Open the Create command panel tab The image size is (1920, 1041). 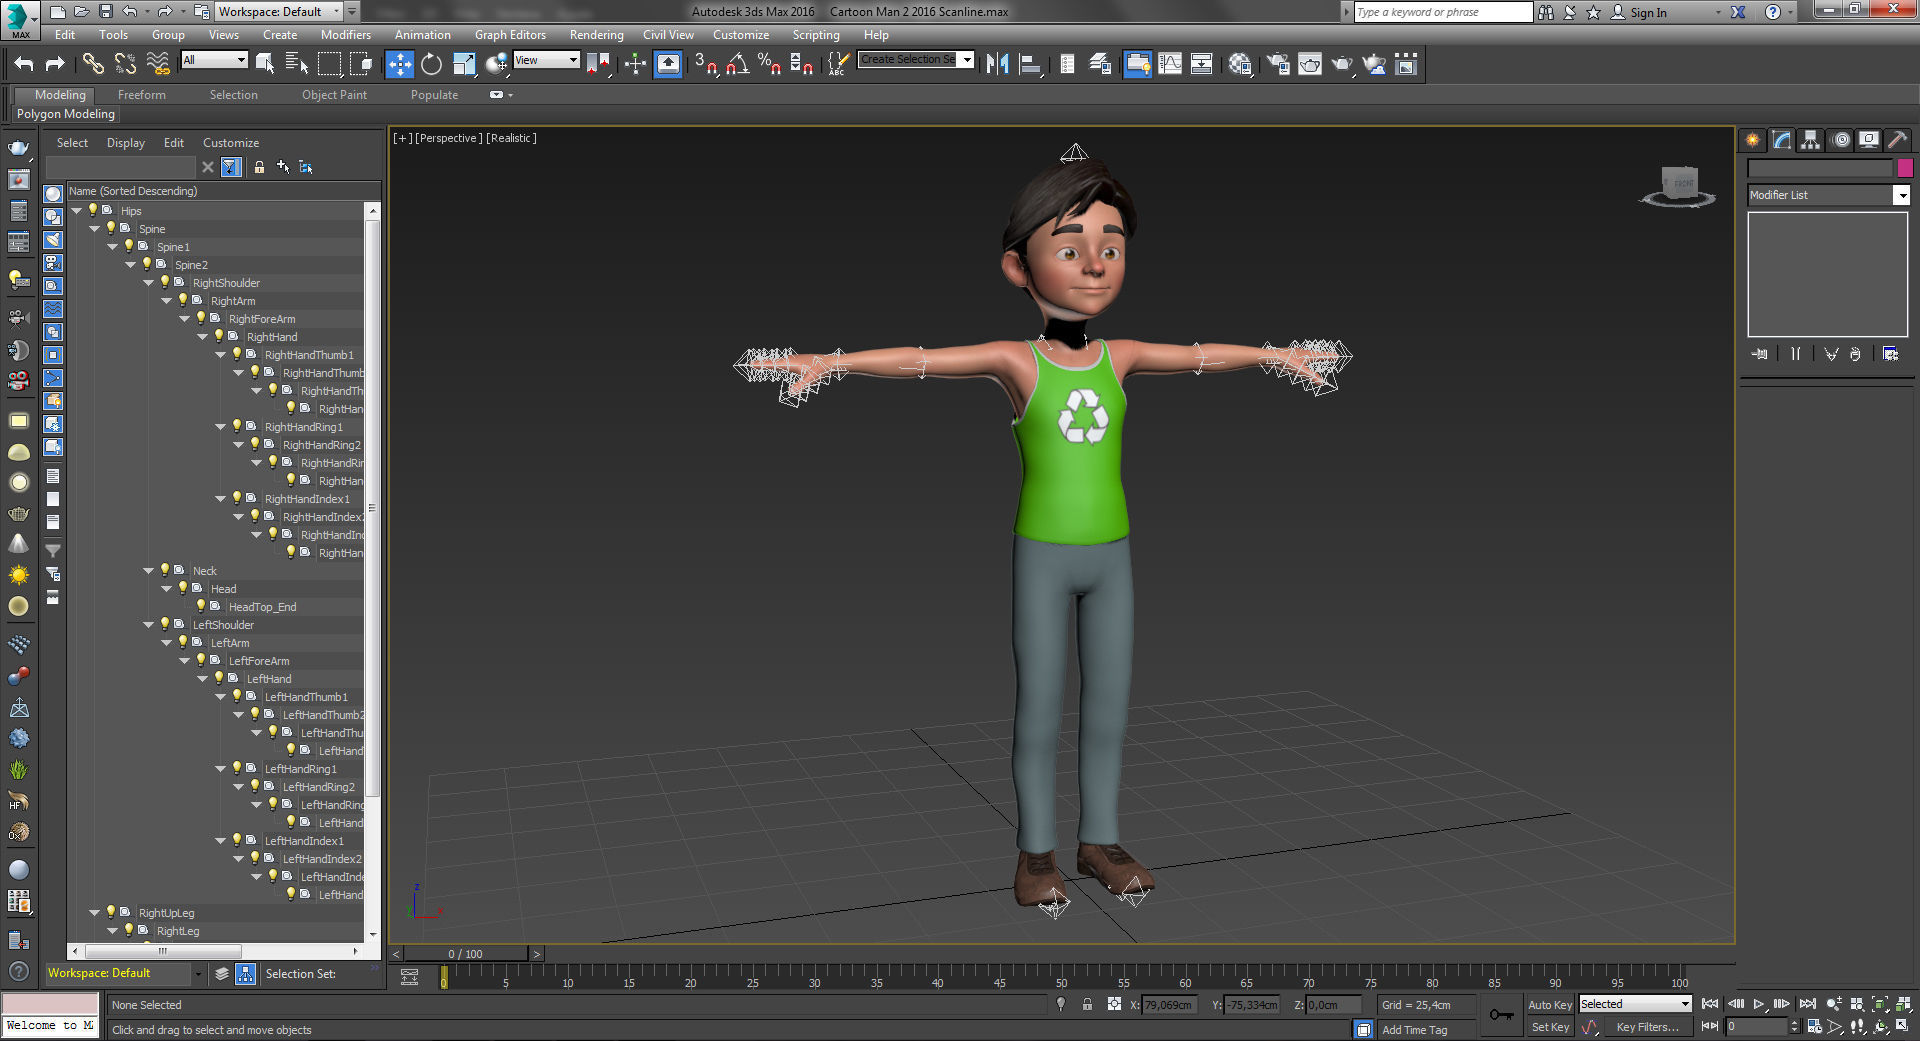coord(1753,140)
